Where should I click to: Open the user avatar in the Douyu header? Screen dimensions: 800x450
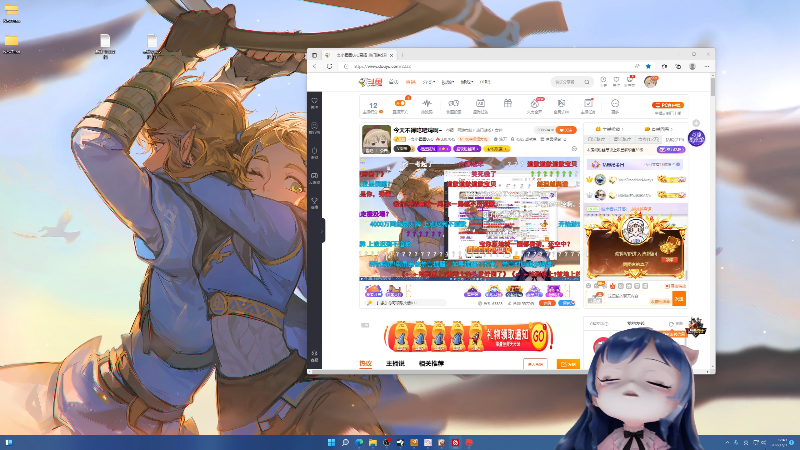pyautogui.click(x=651, y=82)
